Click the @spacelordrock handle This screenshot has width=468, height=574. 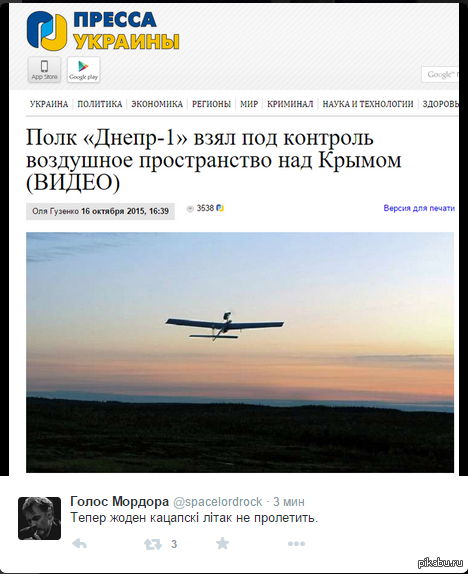217,502
